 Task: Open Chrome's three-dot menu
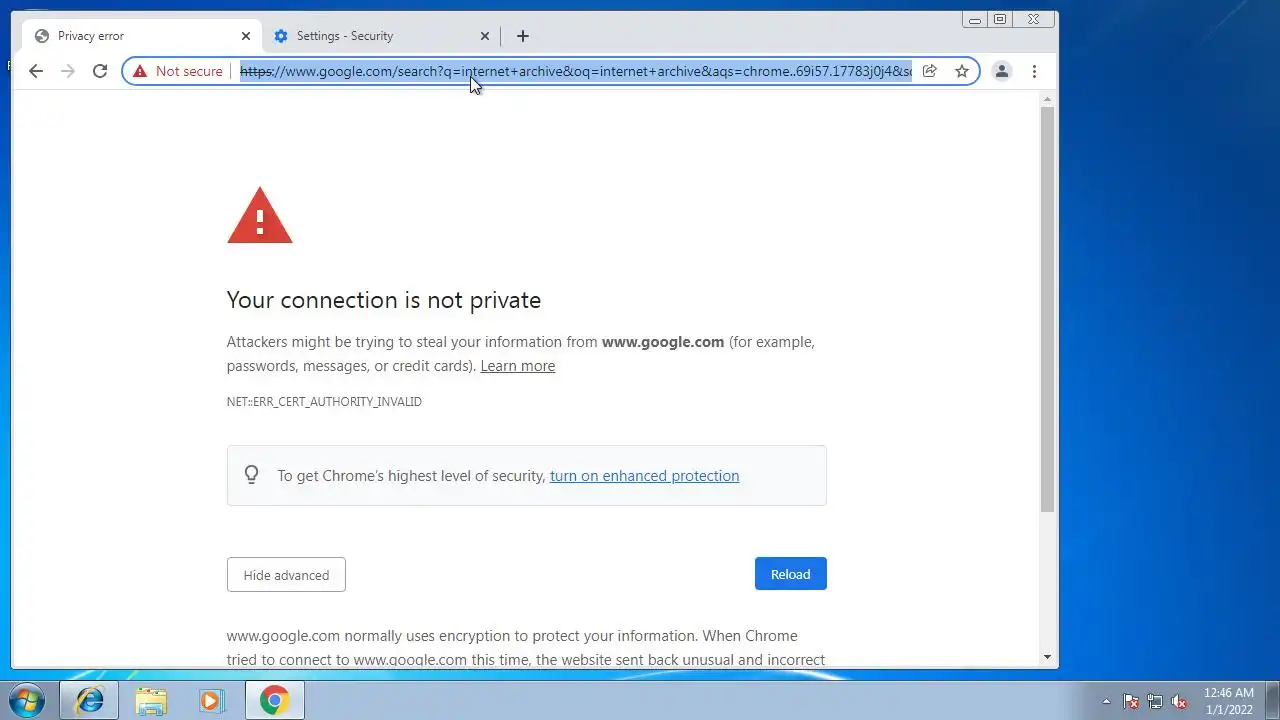pos(1034,71)
